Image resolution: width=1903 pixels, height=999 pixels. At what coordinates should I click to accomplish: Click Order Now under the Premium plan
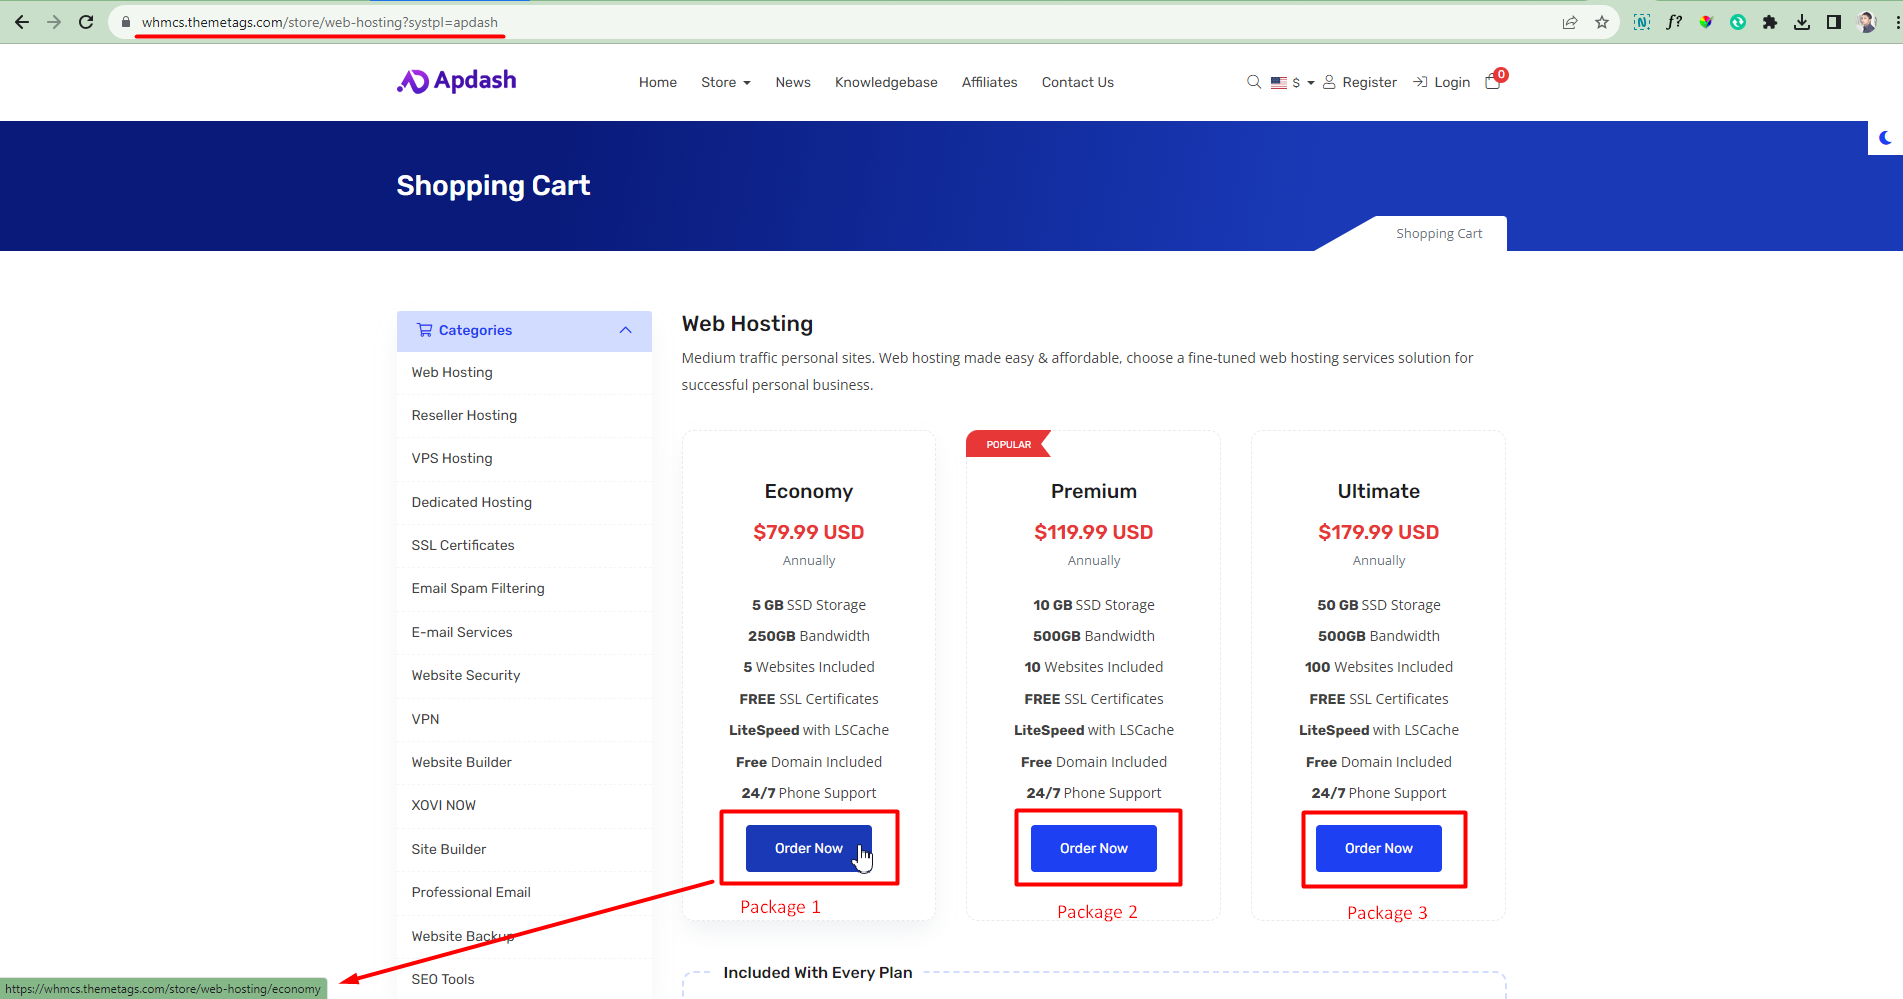click(1093, 848)
